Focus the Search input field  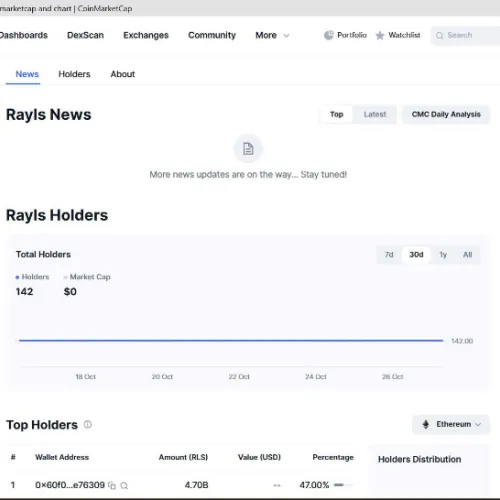[467, 35]
